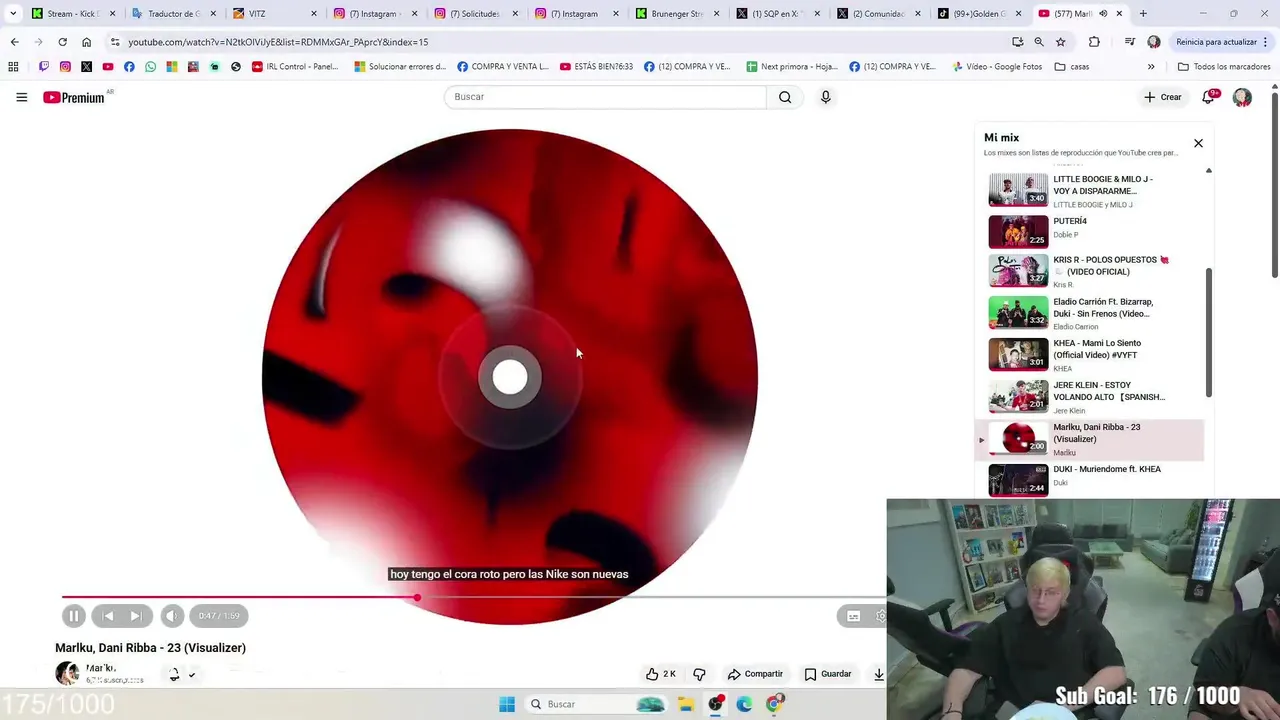Screen dimensions: 1280x720
Task: Click the YouTube search magnifier button
Action: point(785,97)
